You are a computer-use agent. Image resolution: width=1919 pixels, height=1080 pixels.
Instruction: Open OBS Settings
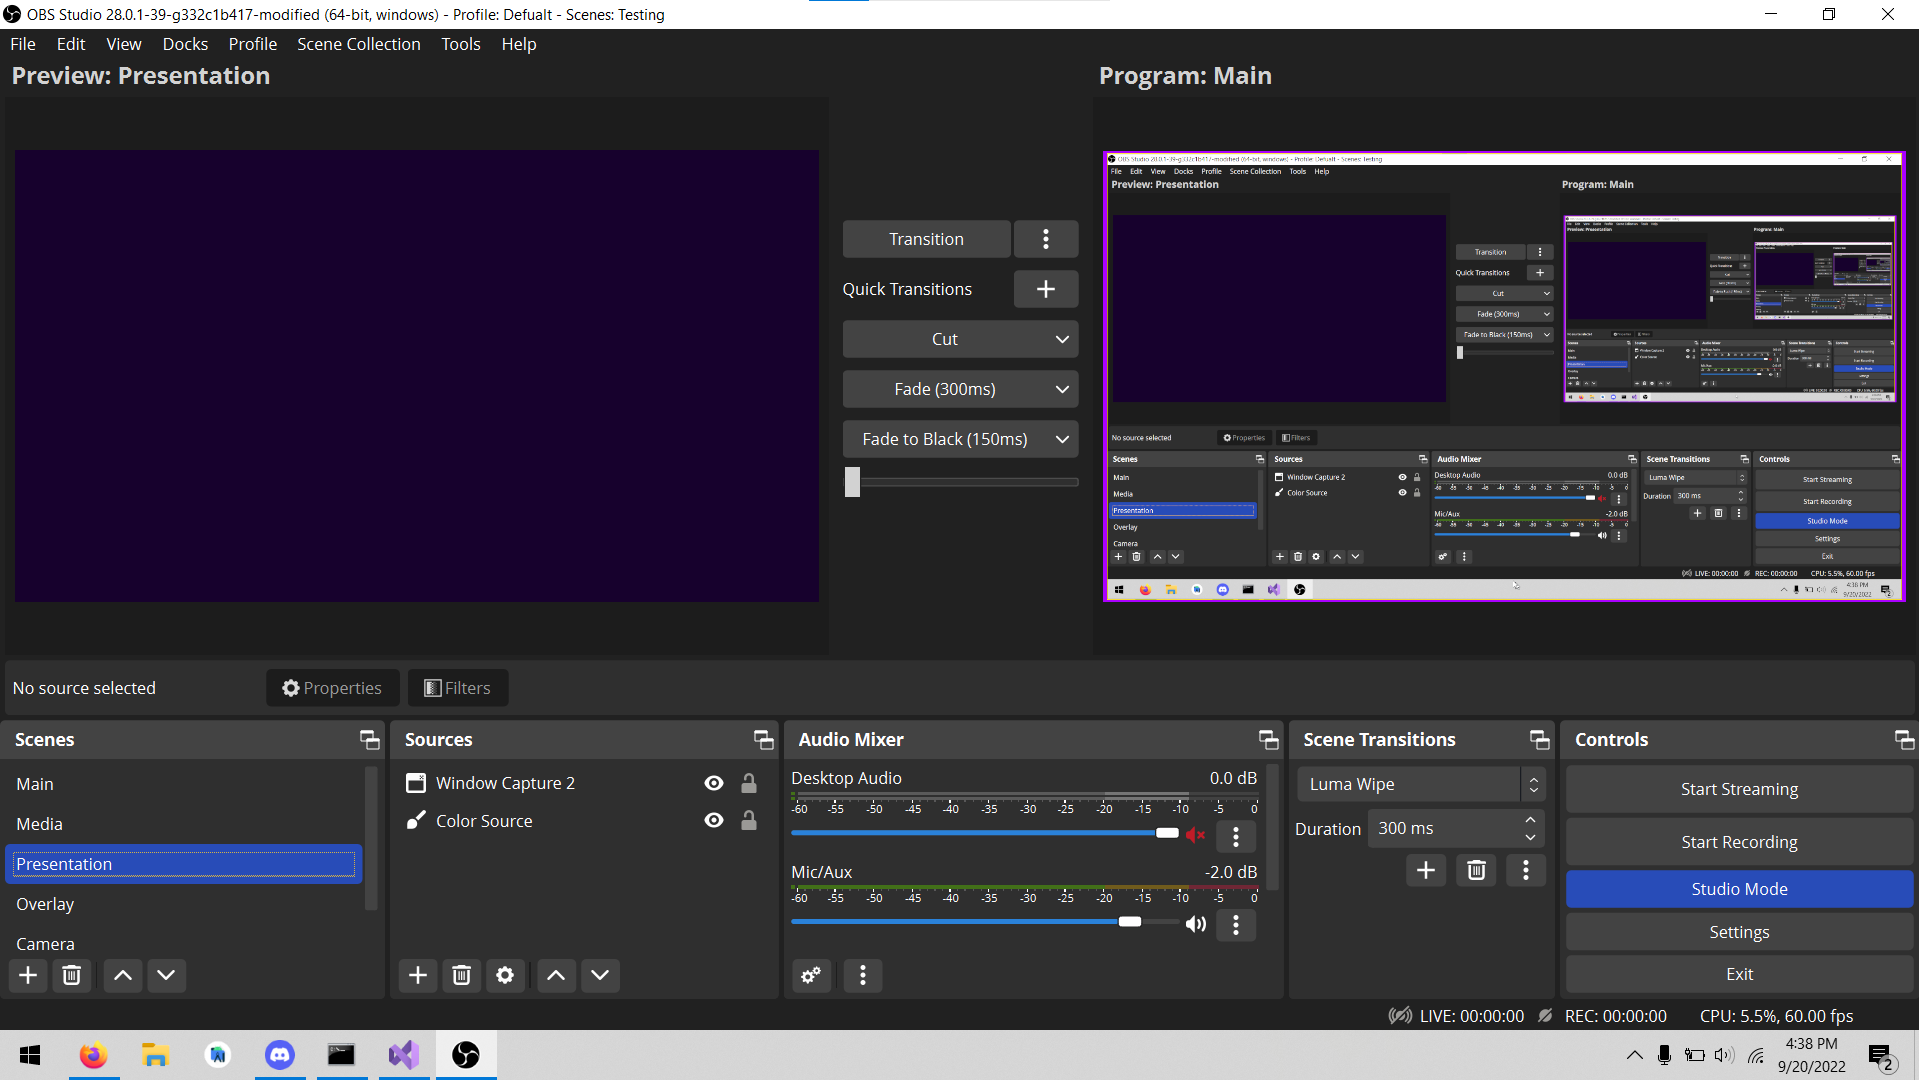point(1739,932)
